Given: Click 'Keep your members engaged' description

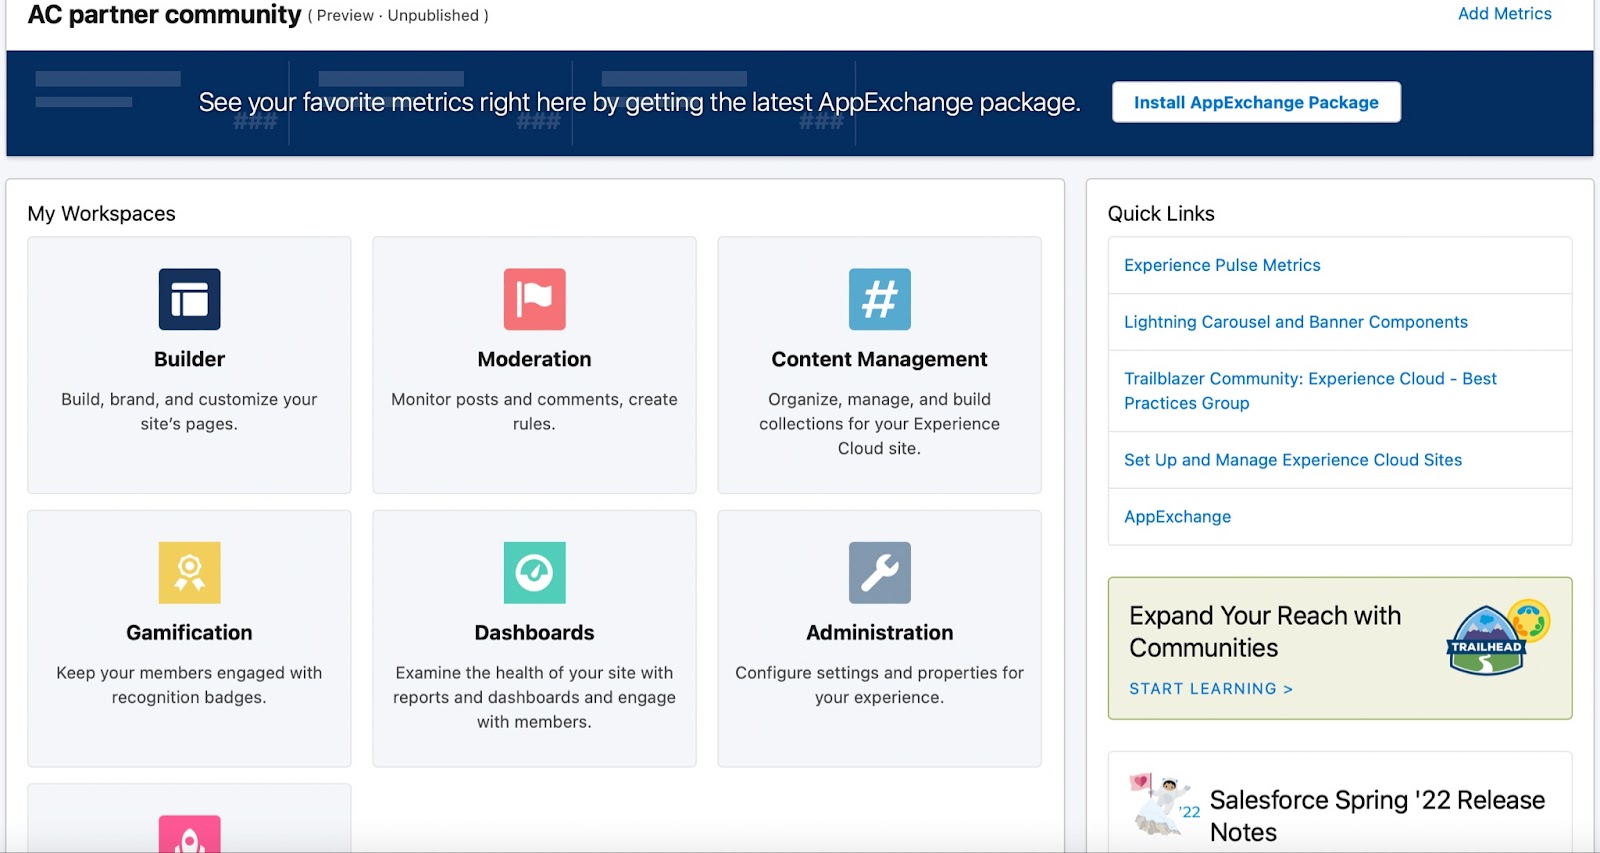Looking at the screenshot, I should click(x=189, y=685).
